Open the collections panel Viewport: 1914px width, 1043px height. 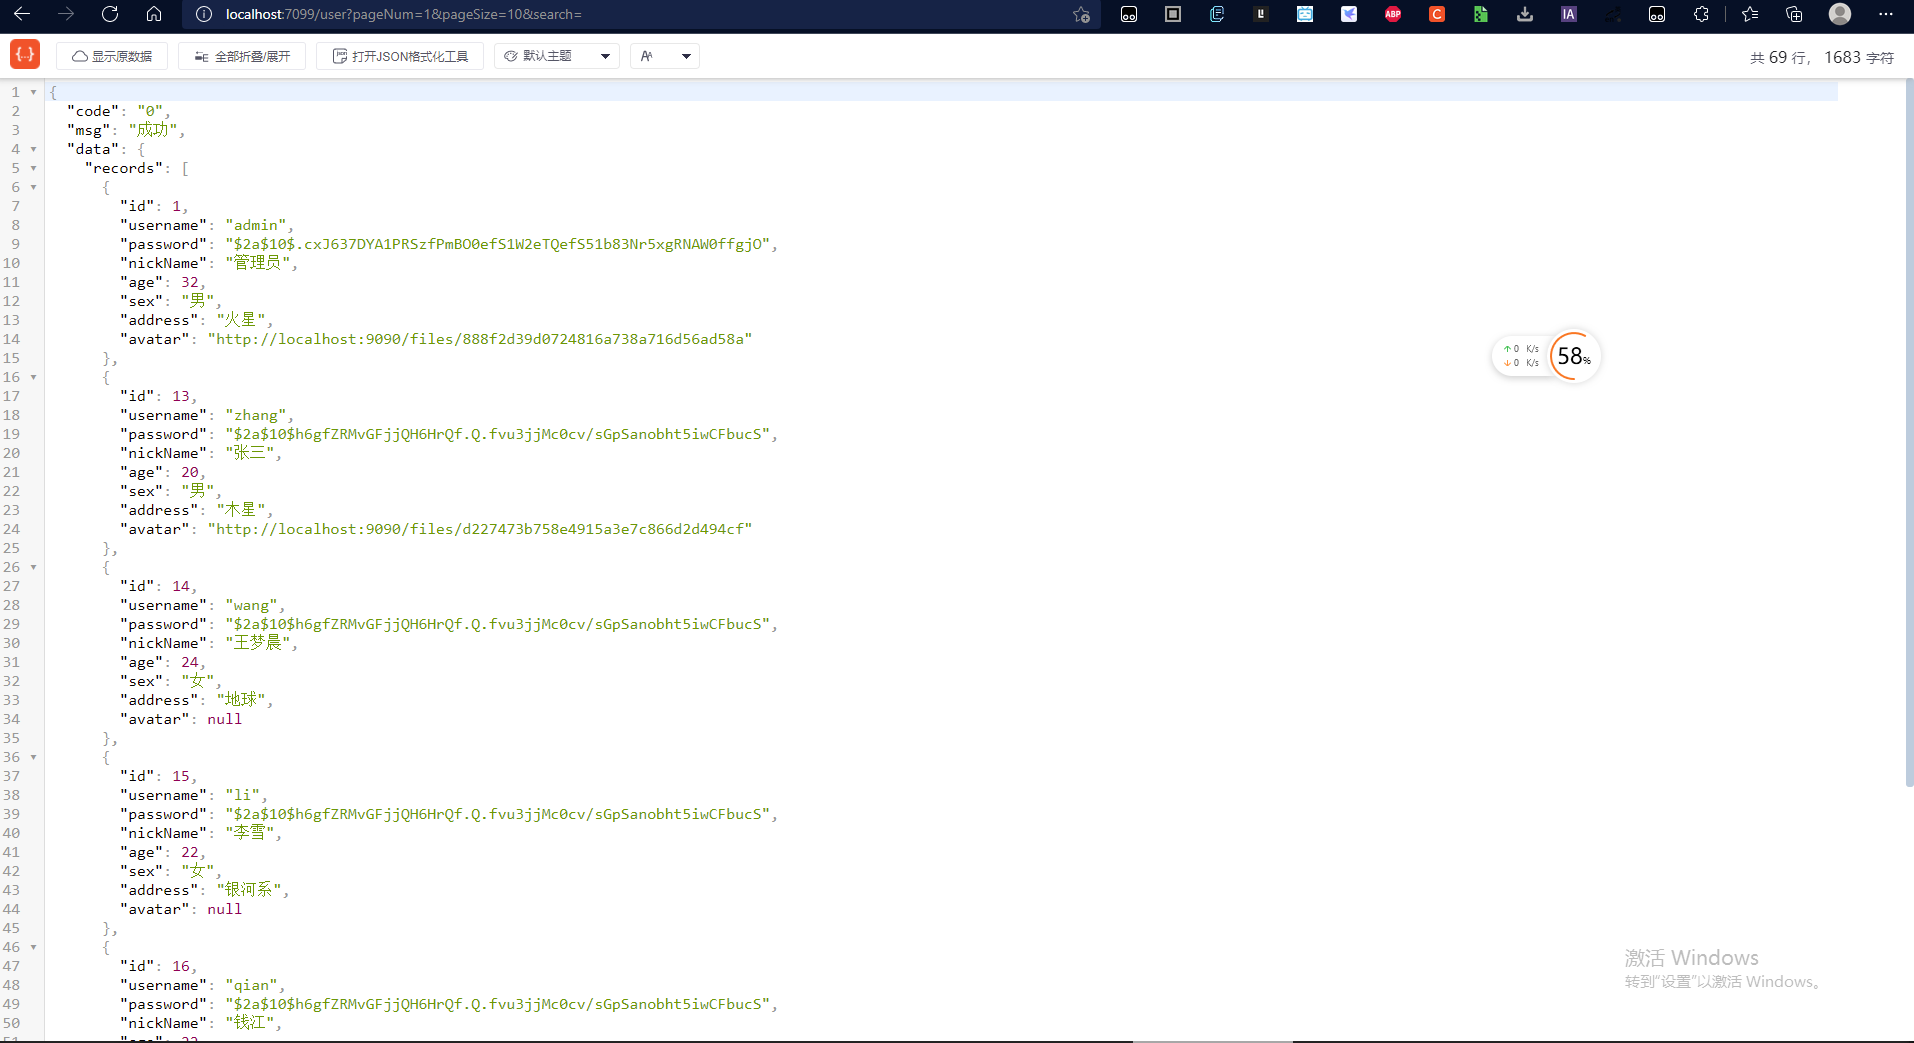1794,14
